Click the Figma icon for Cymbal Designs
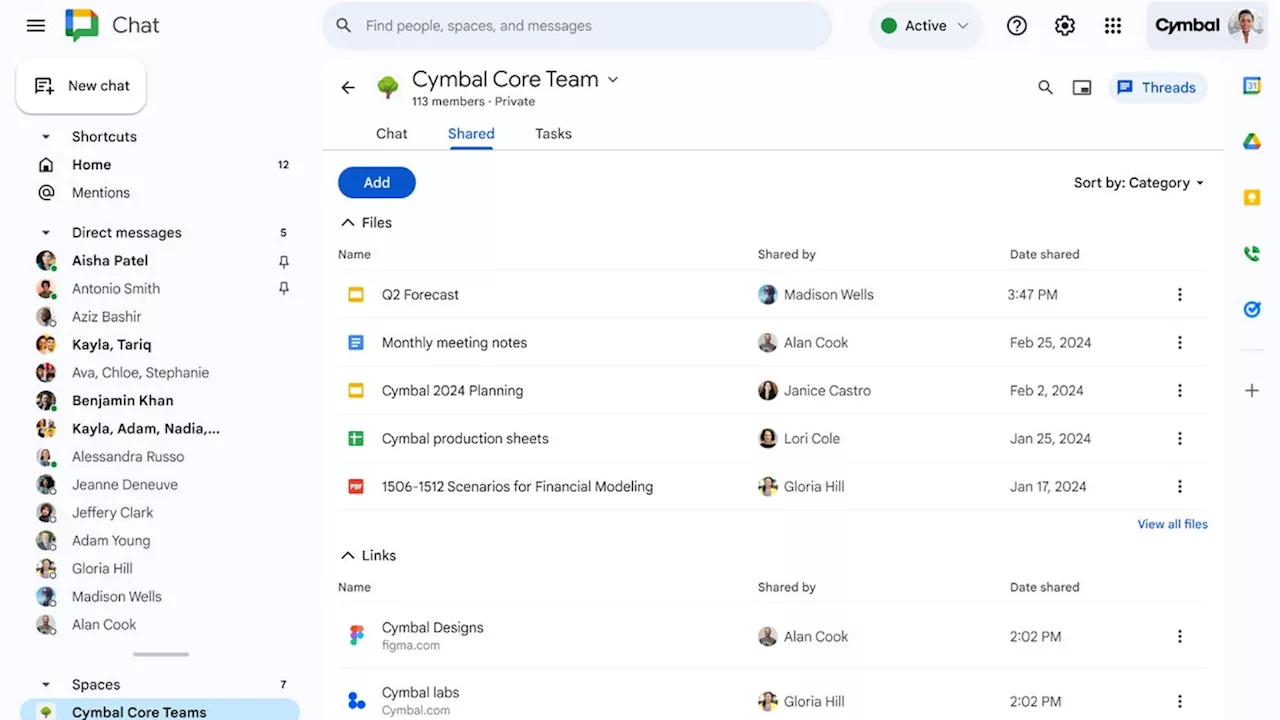Viewport: 1280px width, 720px height. click(356, 636)
